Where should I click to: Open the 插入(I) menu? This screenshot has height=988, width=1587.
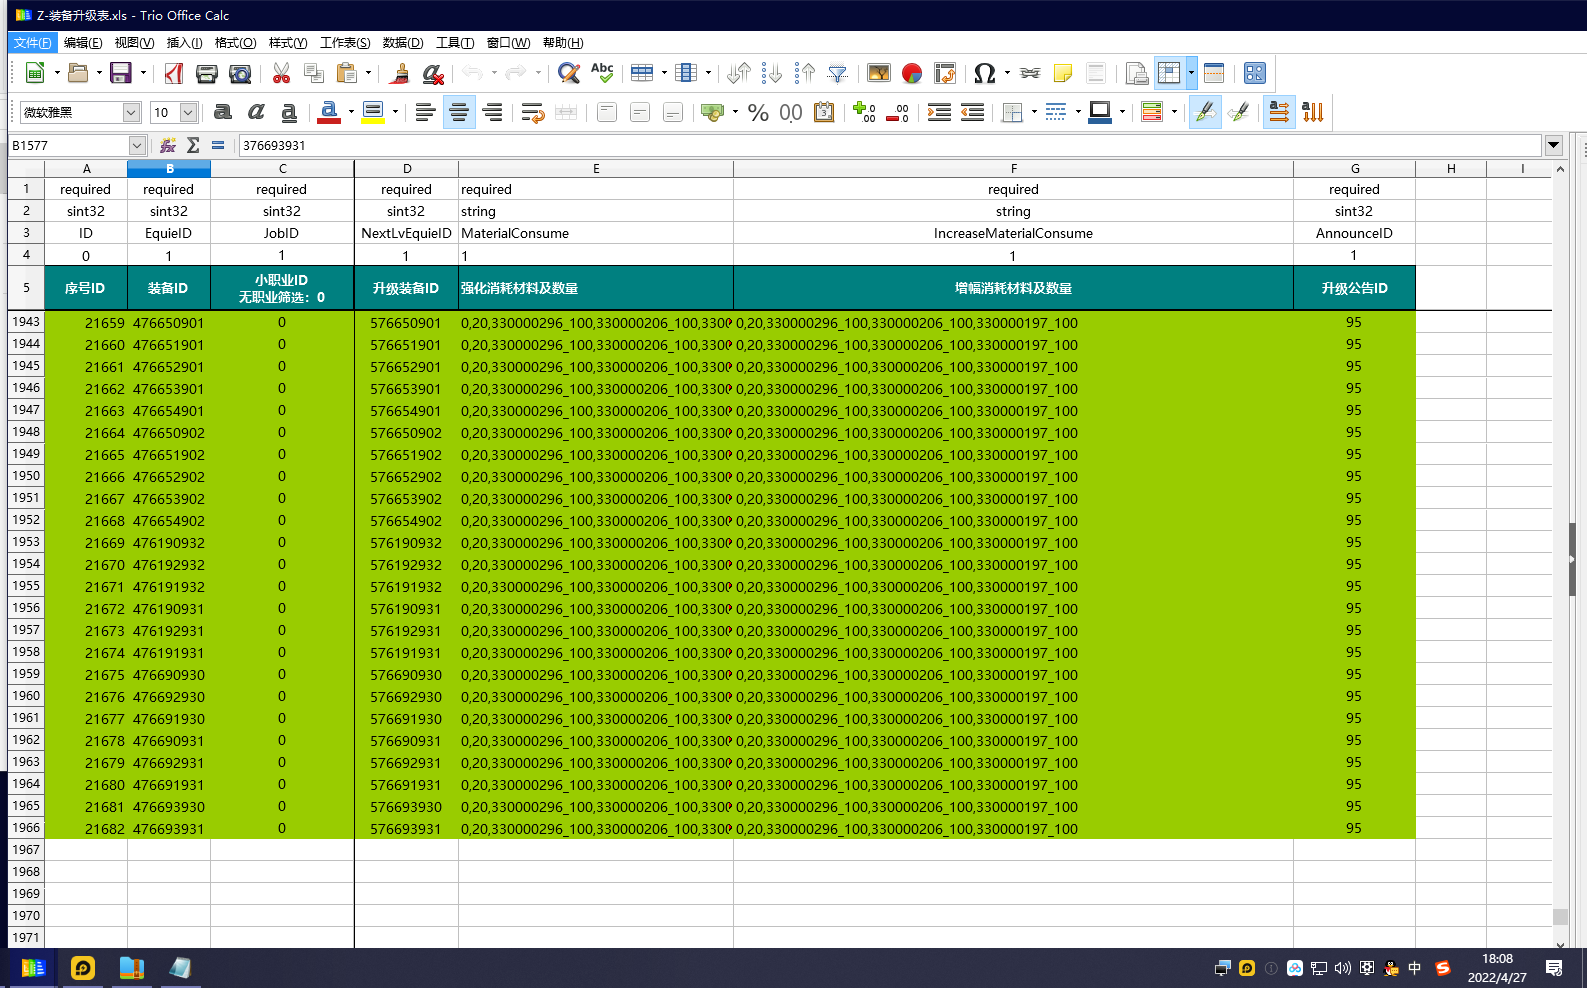pos(184,43)
